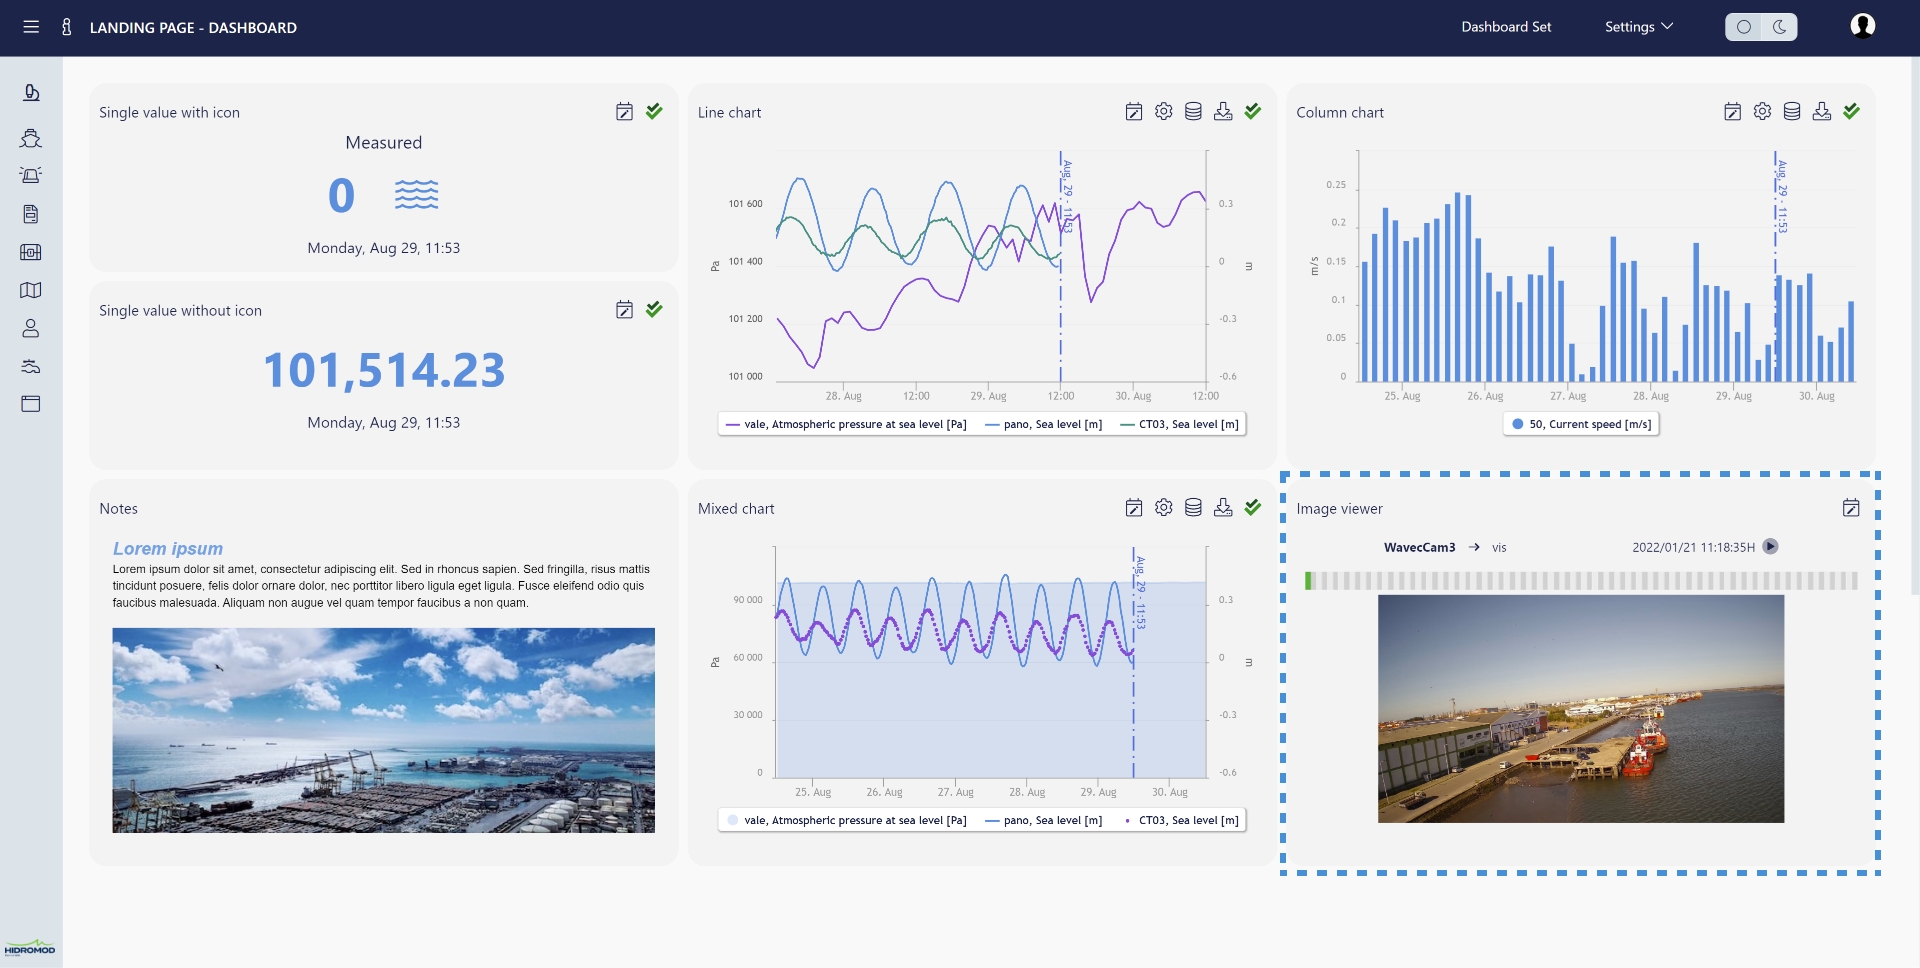The height and width of the screenshot is (968, 1920).
Task: Click the image viewer timeline strip
Action: [x=1581, y=581]
